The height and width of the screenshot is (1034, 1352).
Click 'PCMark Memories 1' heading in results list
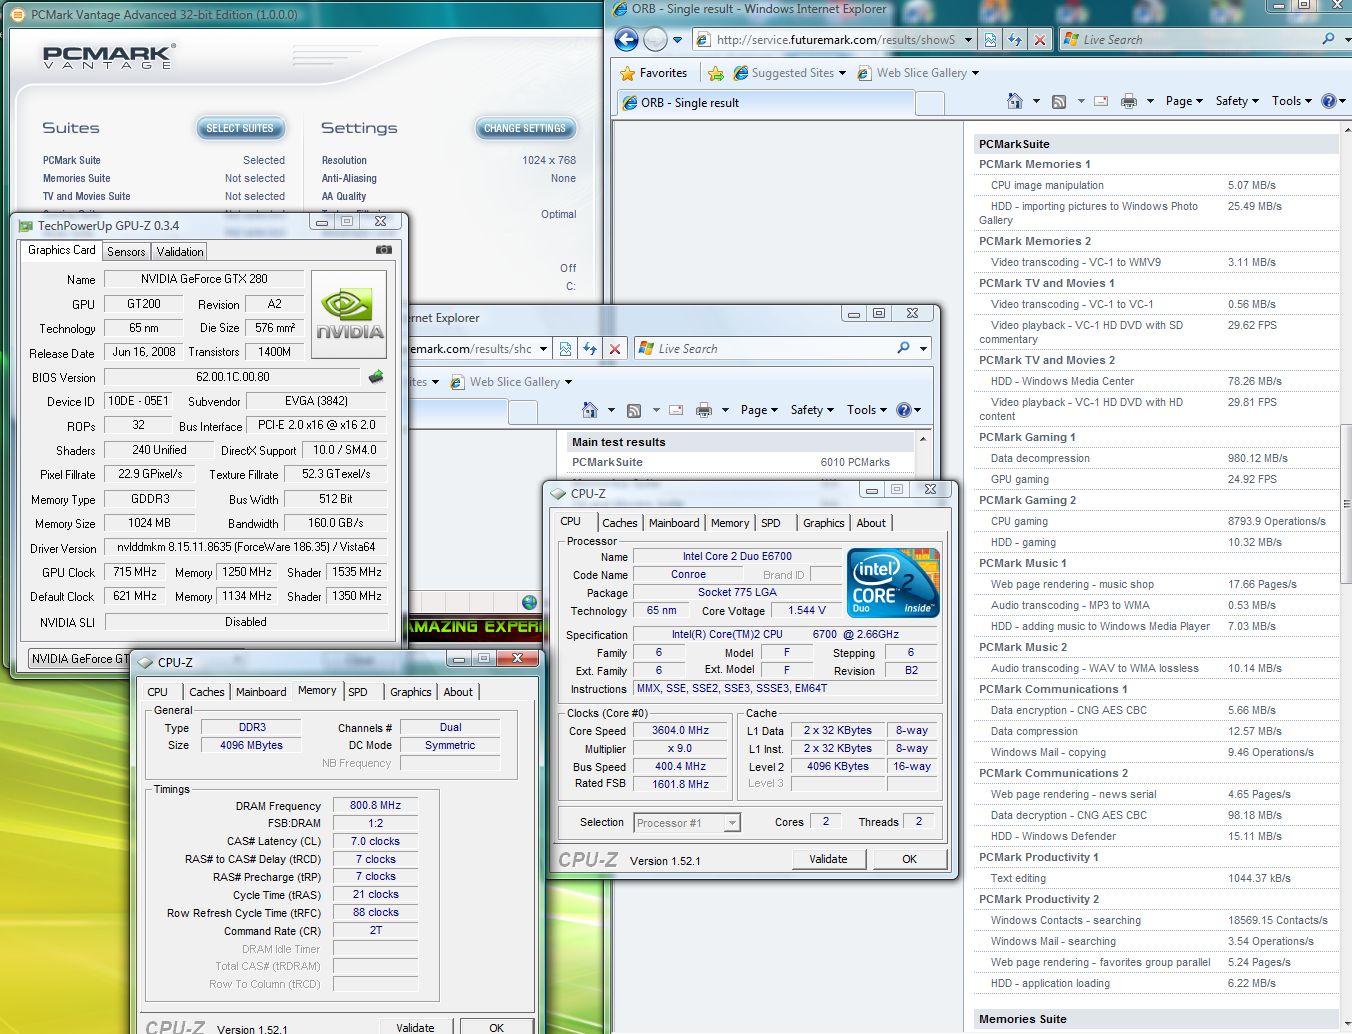[x=1034, y=164]
